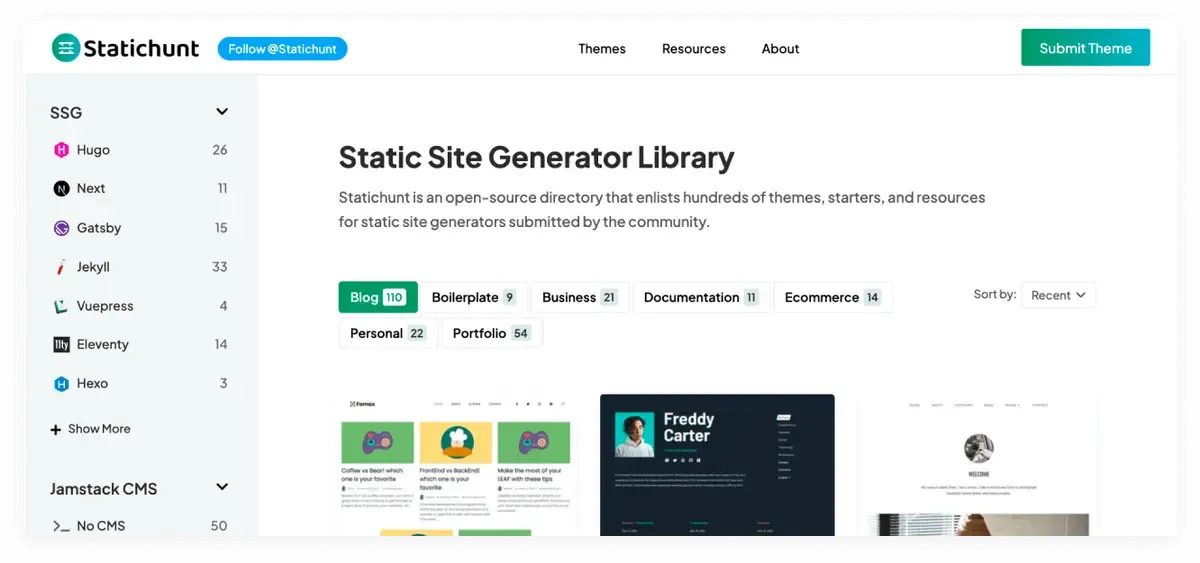This screenshot has height=563, width=1200.
Task: Open the About menu item
Action: pyautogui.click(x=780, y=48)
